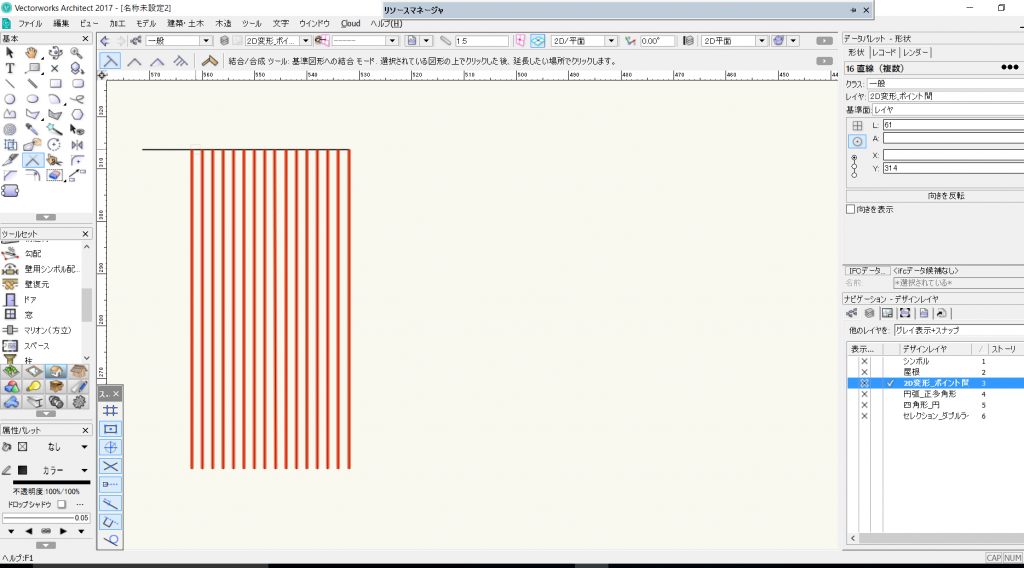The height and width of the screenshot is (568, 1024).
Task: Select the Eyedropper tool
Action: [x=31, y=130]
